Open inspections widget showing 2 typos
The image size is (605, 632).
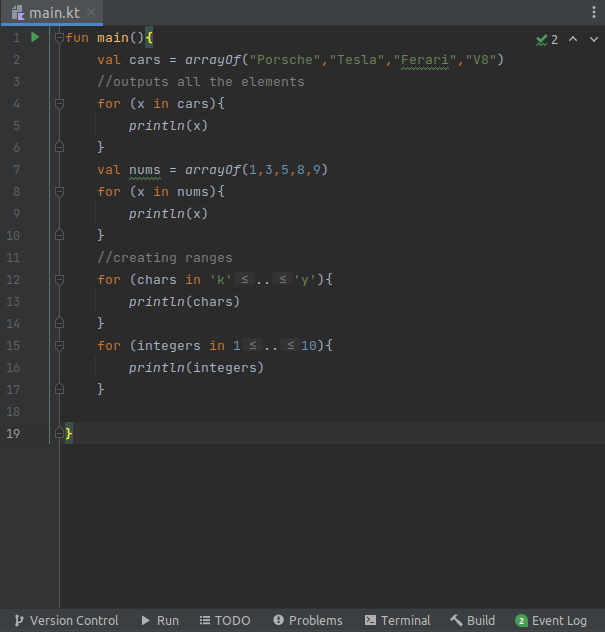pos(547,40)
